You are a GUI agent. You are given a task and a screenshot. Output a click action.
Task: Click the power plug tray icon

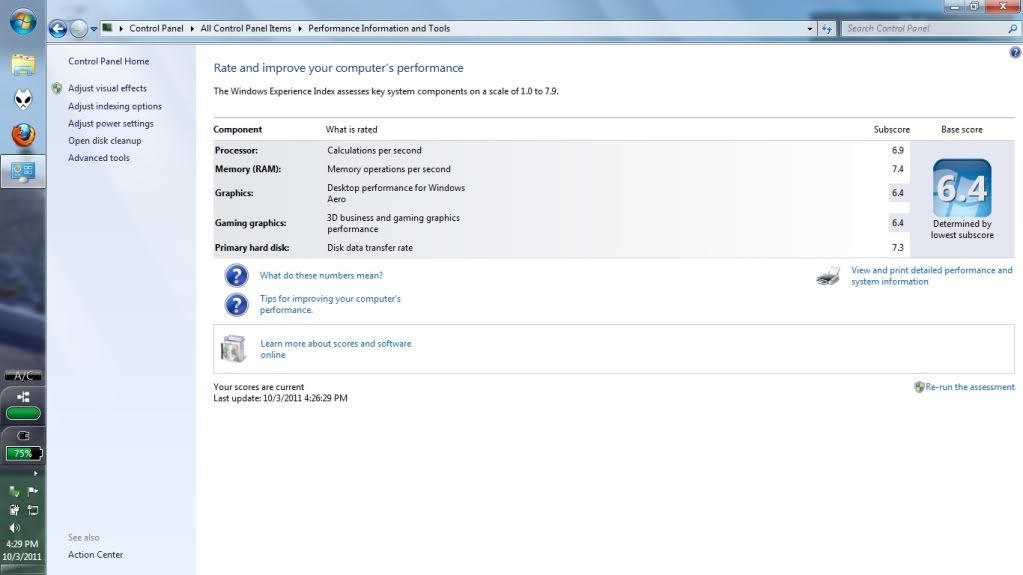[14, 510]
